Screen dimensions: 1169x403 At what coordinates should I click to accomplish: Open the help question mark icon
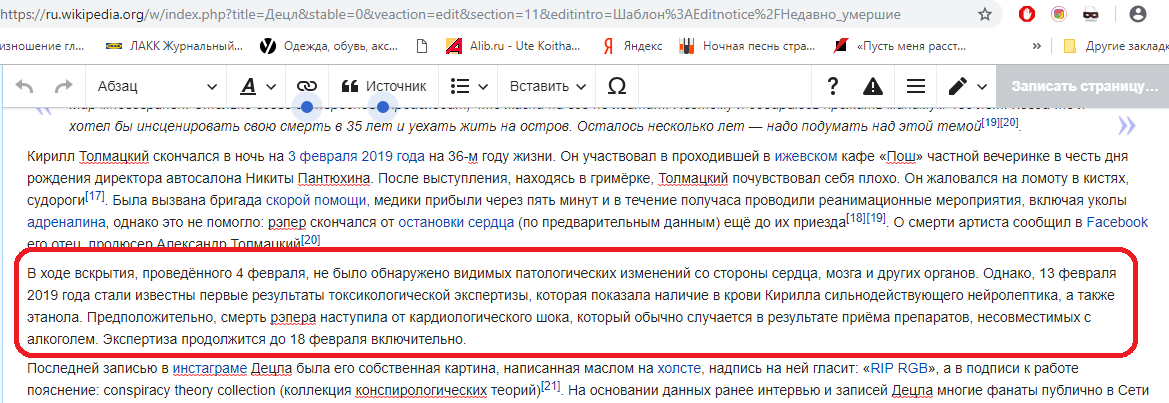834,86
